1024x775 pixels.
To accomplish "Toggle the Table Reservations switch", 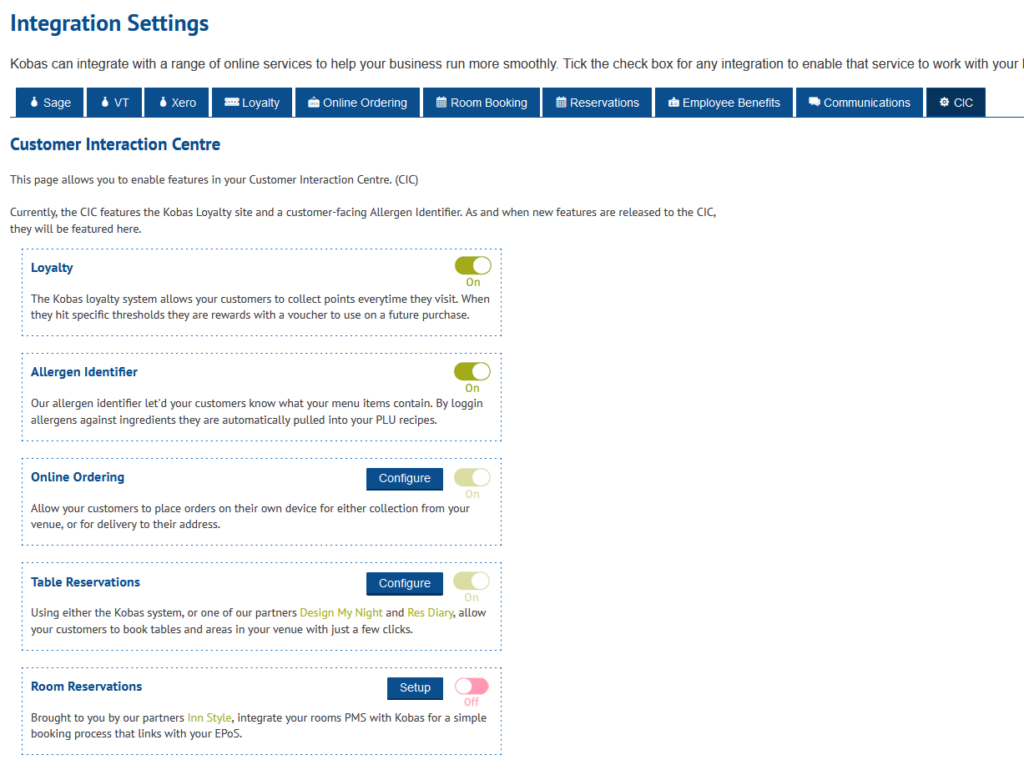I will (x=472, y=581).
